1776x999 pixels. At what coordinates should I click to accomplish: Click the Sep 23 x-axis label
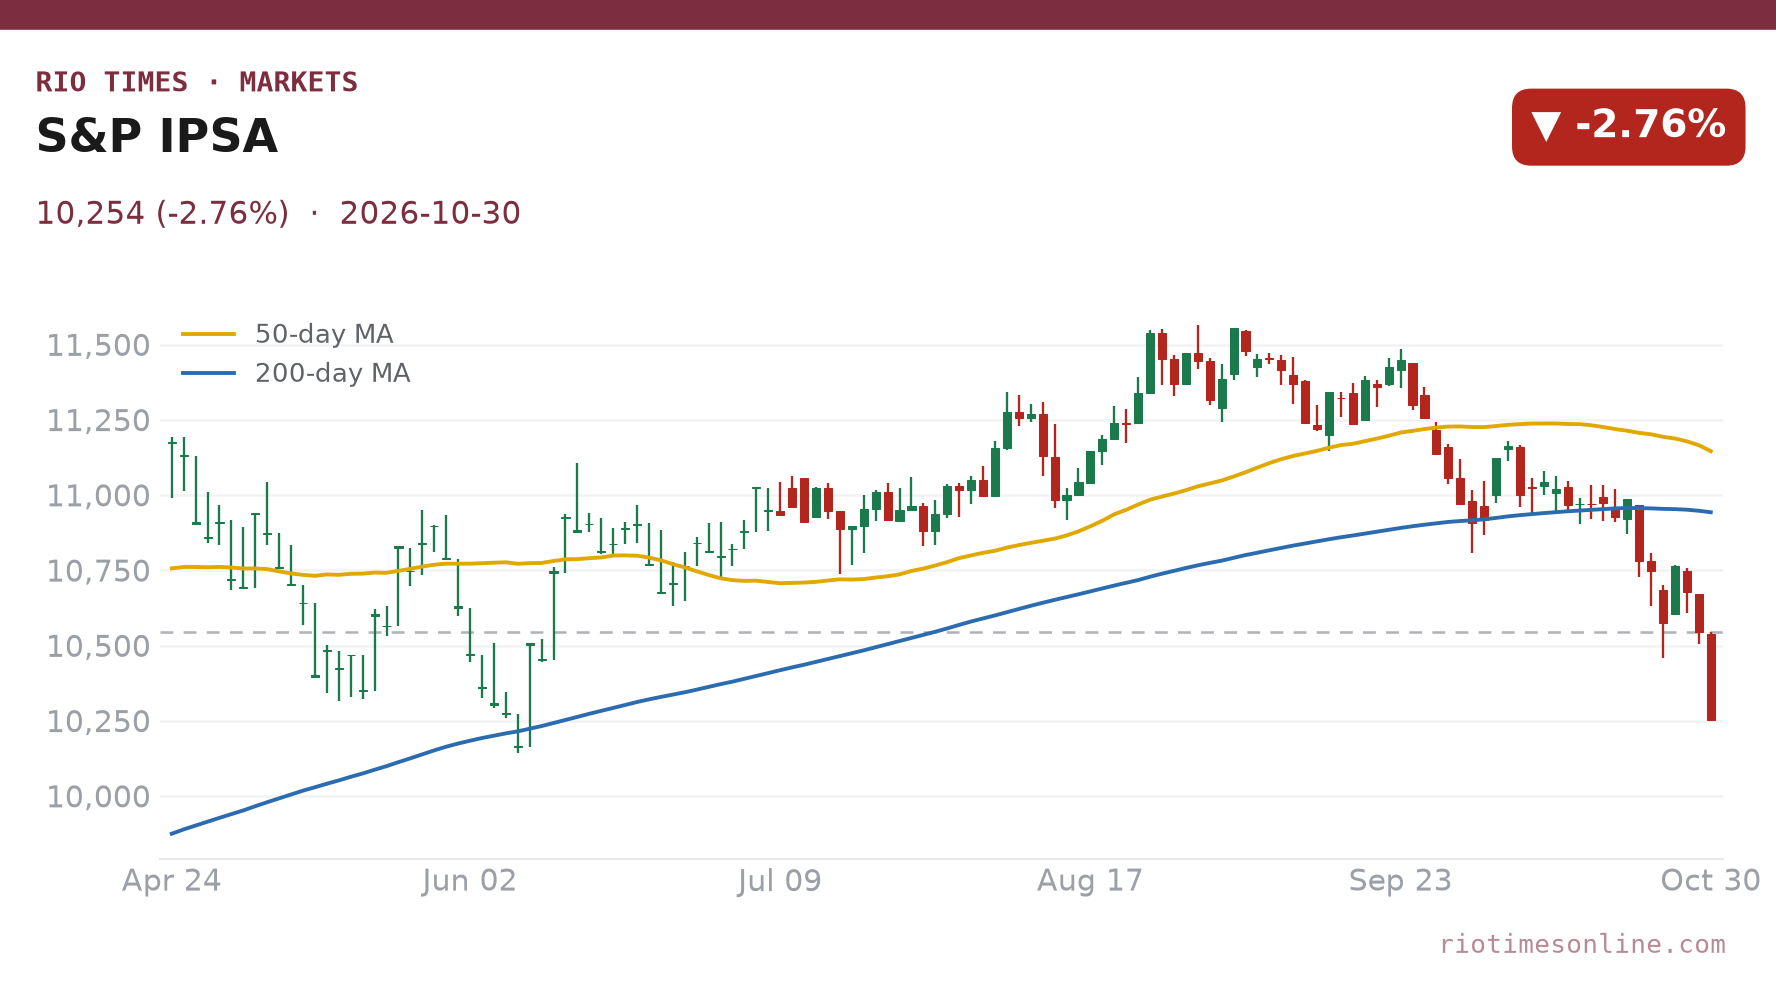pos(1400,881)
